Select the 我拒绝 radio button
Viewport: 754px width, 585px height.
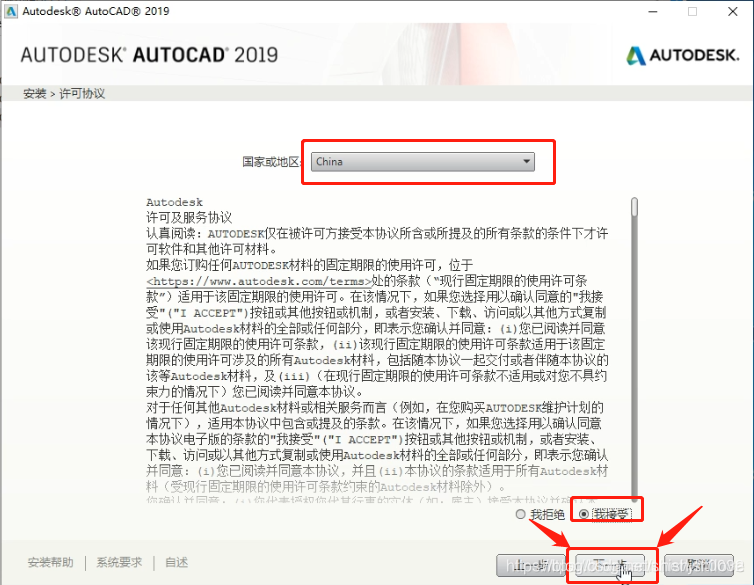click(x=520, y=514)
